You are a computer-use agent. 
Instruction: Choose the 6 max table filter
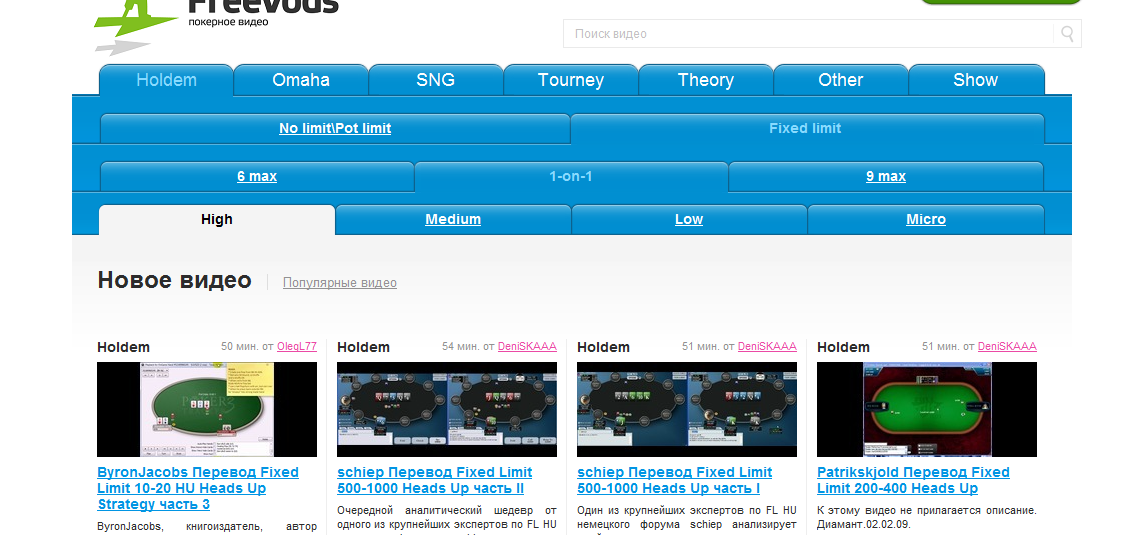tap(257, 176)
